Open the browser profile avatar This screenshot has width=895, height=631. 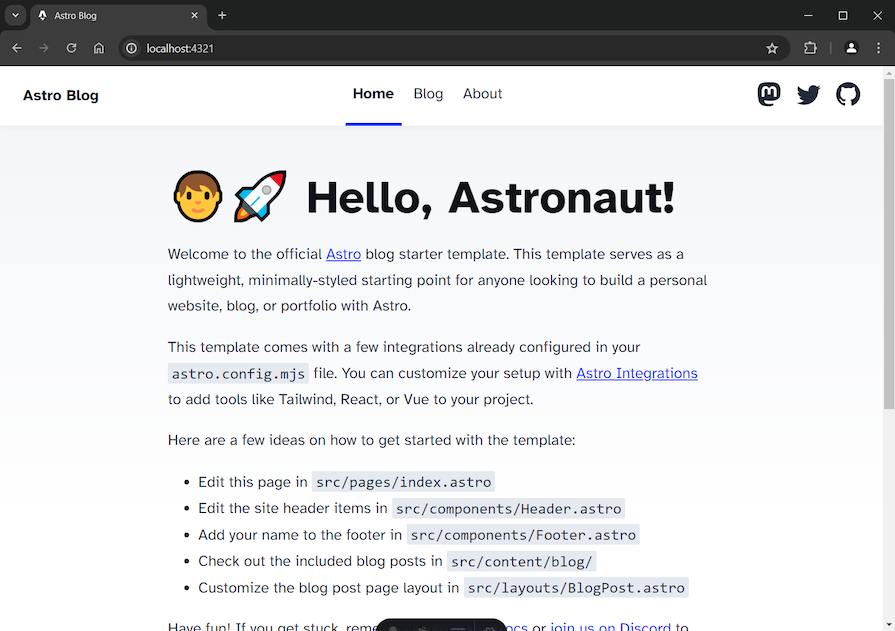(851, 47)
